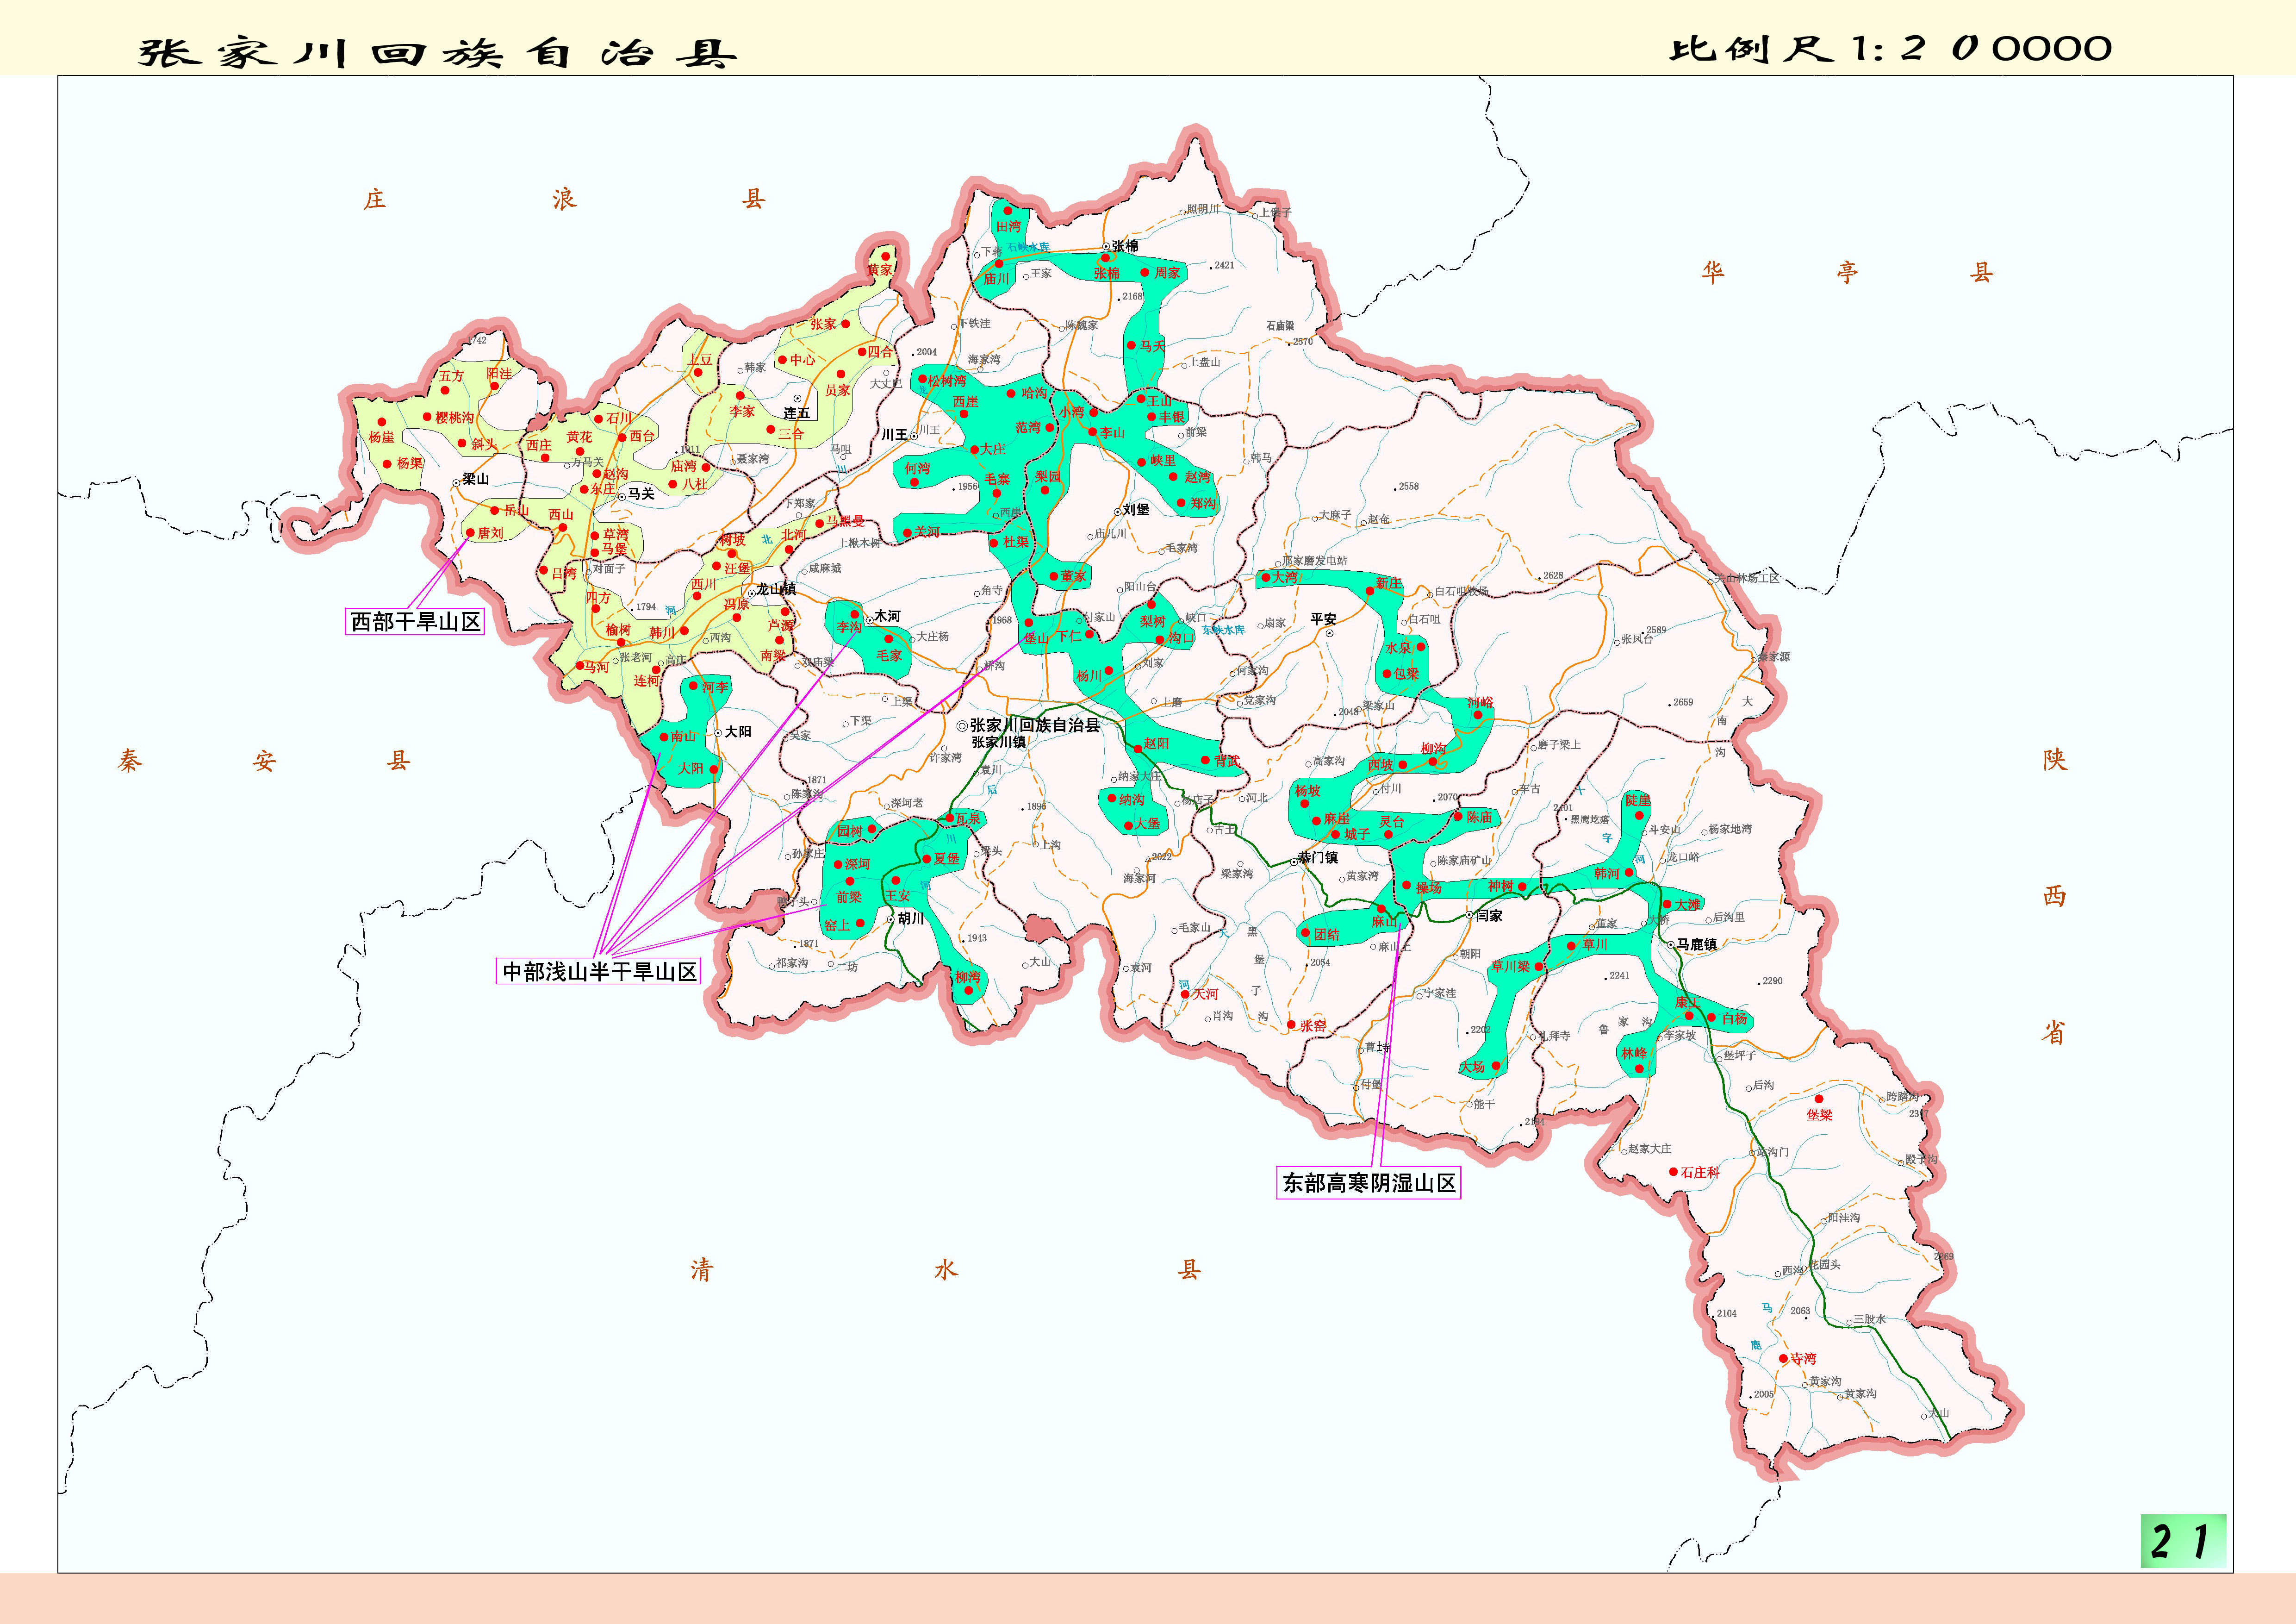Click the red 包梁 village label
Screen dimensions: 2296x1624
[1406, 673]
